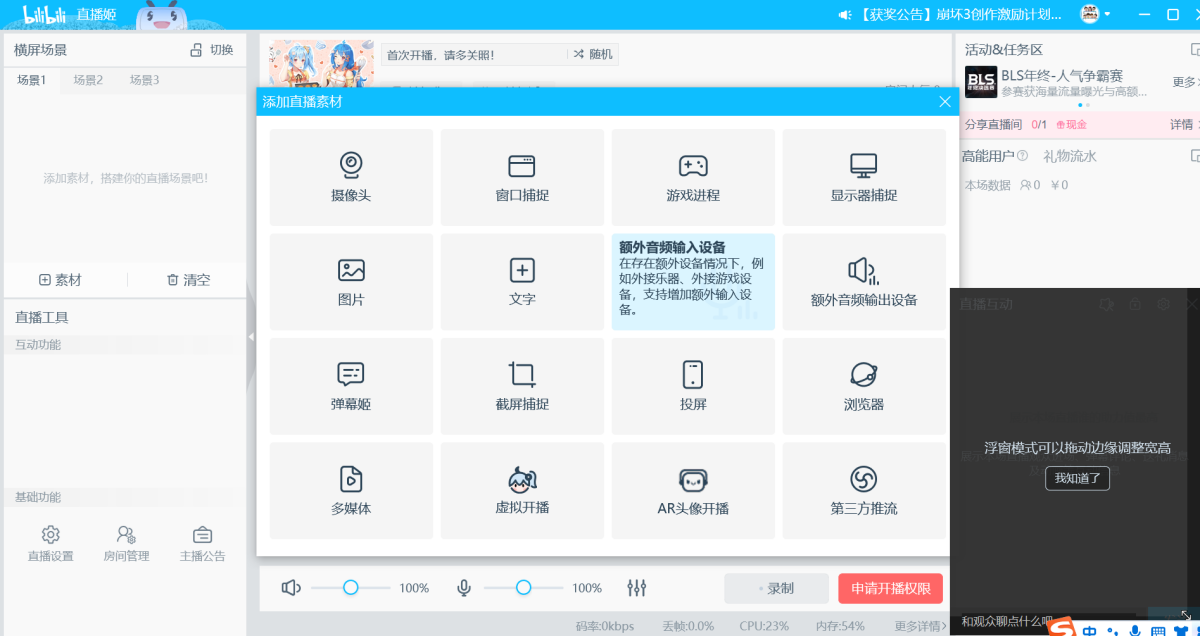This screenshot has height=636, width=1200.
Task: Expand 更多详情 performance details
Action: click(x=916, y=624)
